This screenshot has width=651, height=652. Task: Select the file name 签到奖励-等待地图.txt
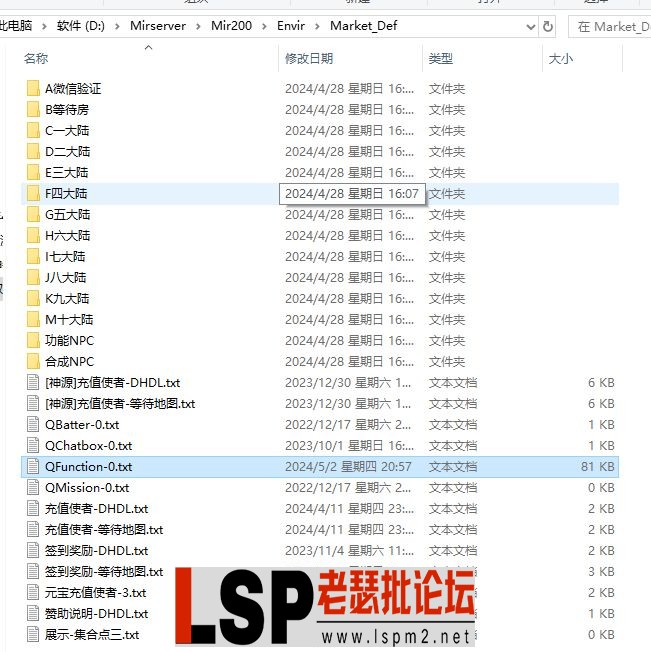pyautogui.click(x=104, y=572)
